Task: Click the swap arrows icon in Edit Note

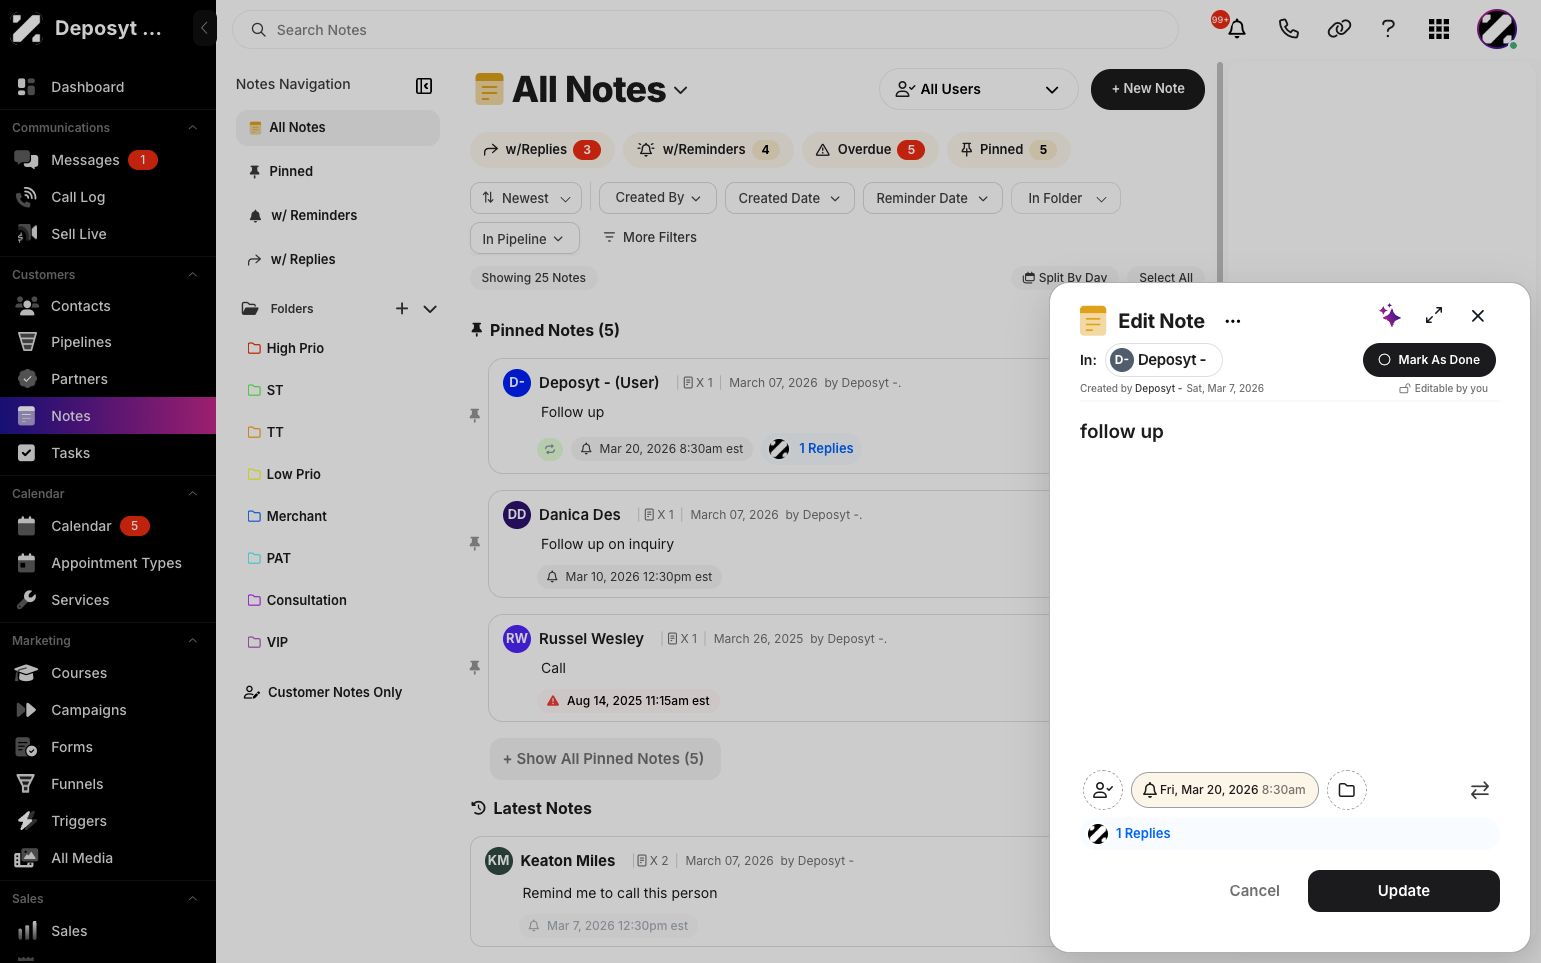Action: (1480, 790)
